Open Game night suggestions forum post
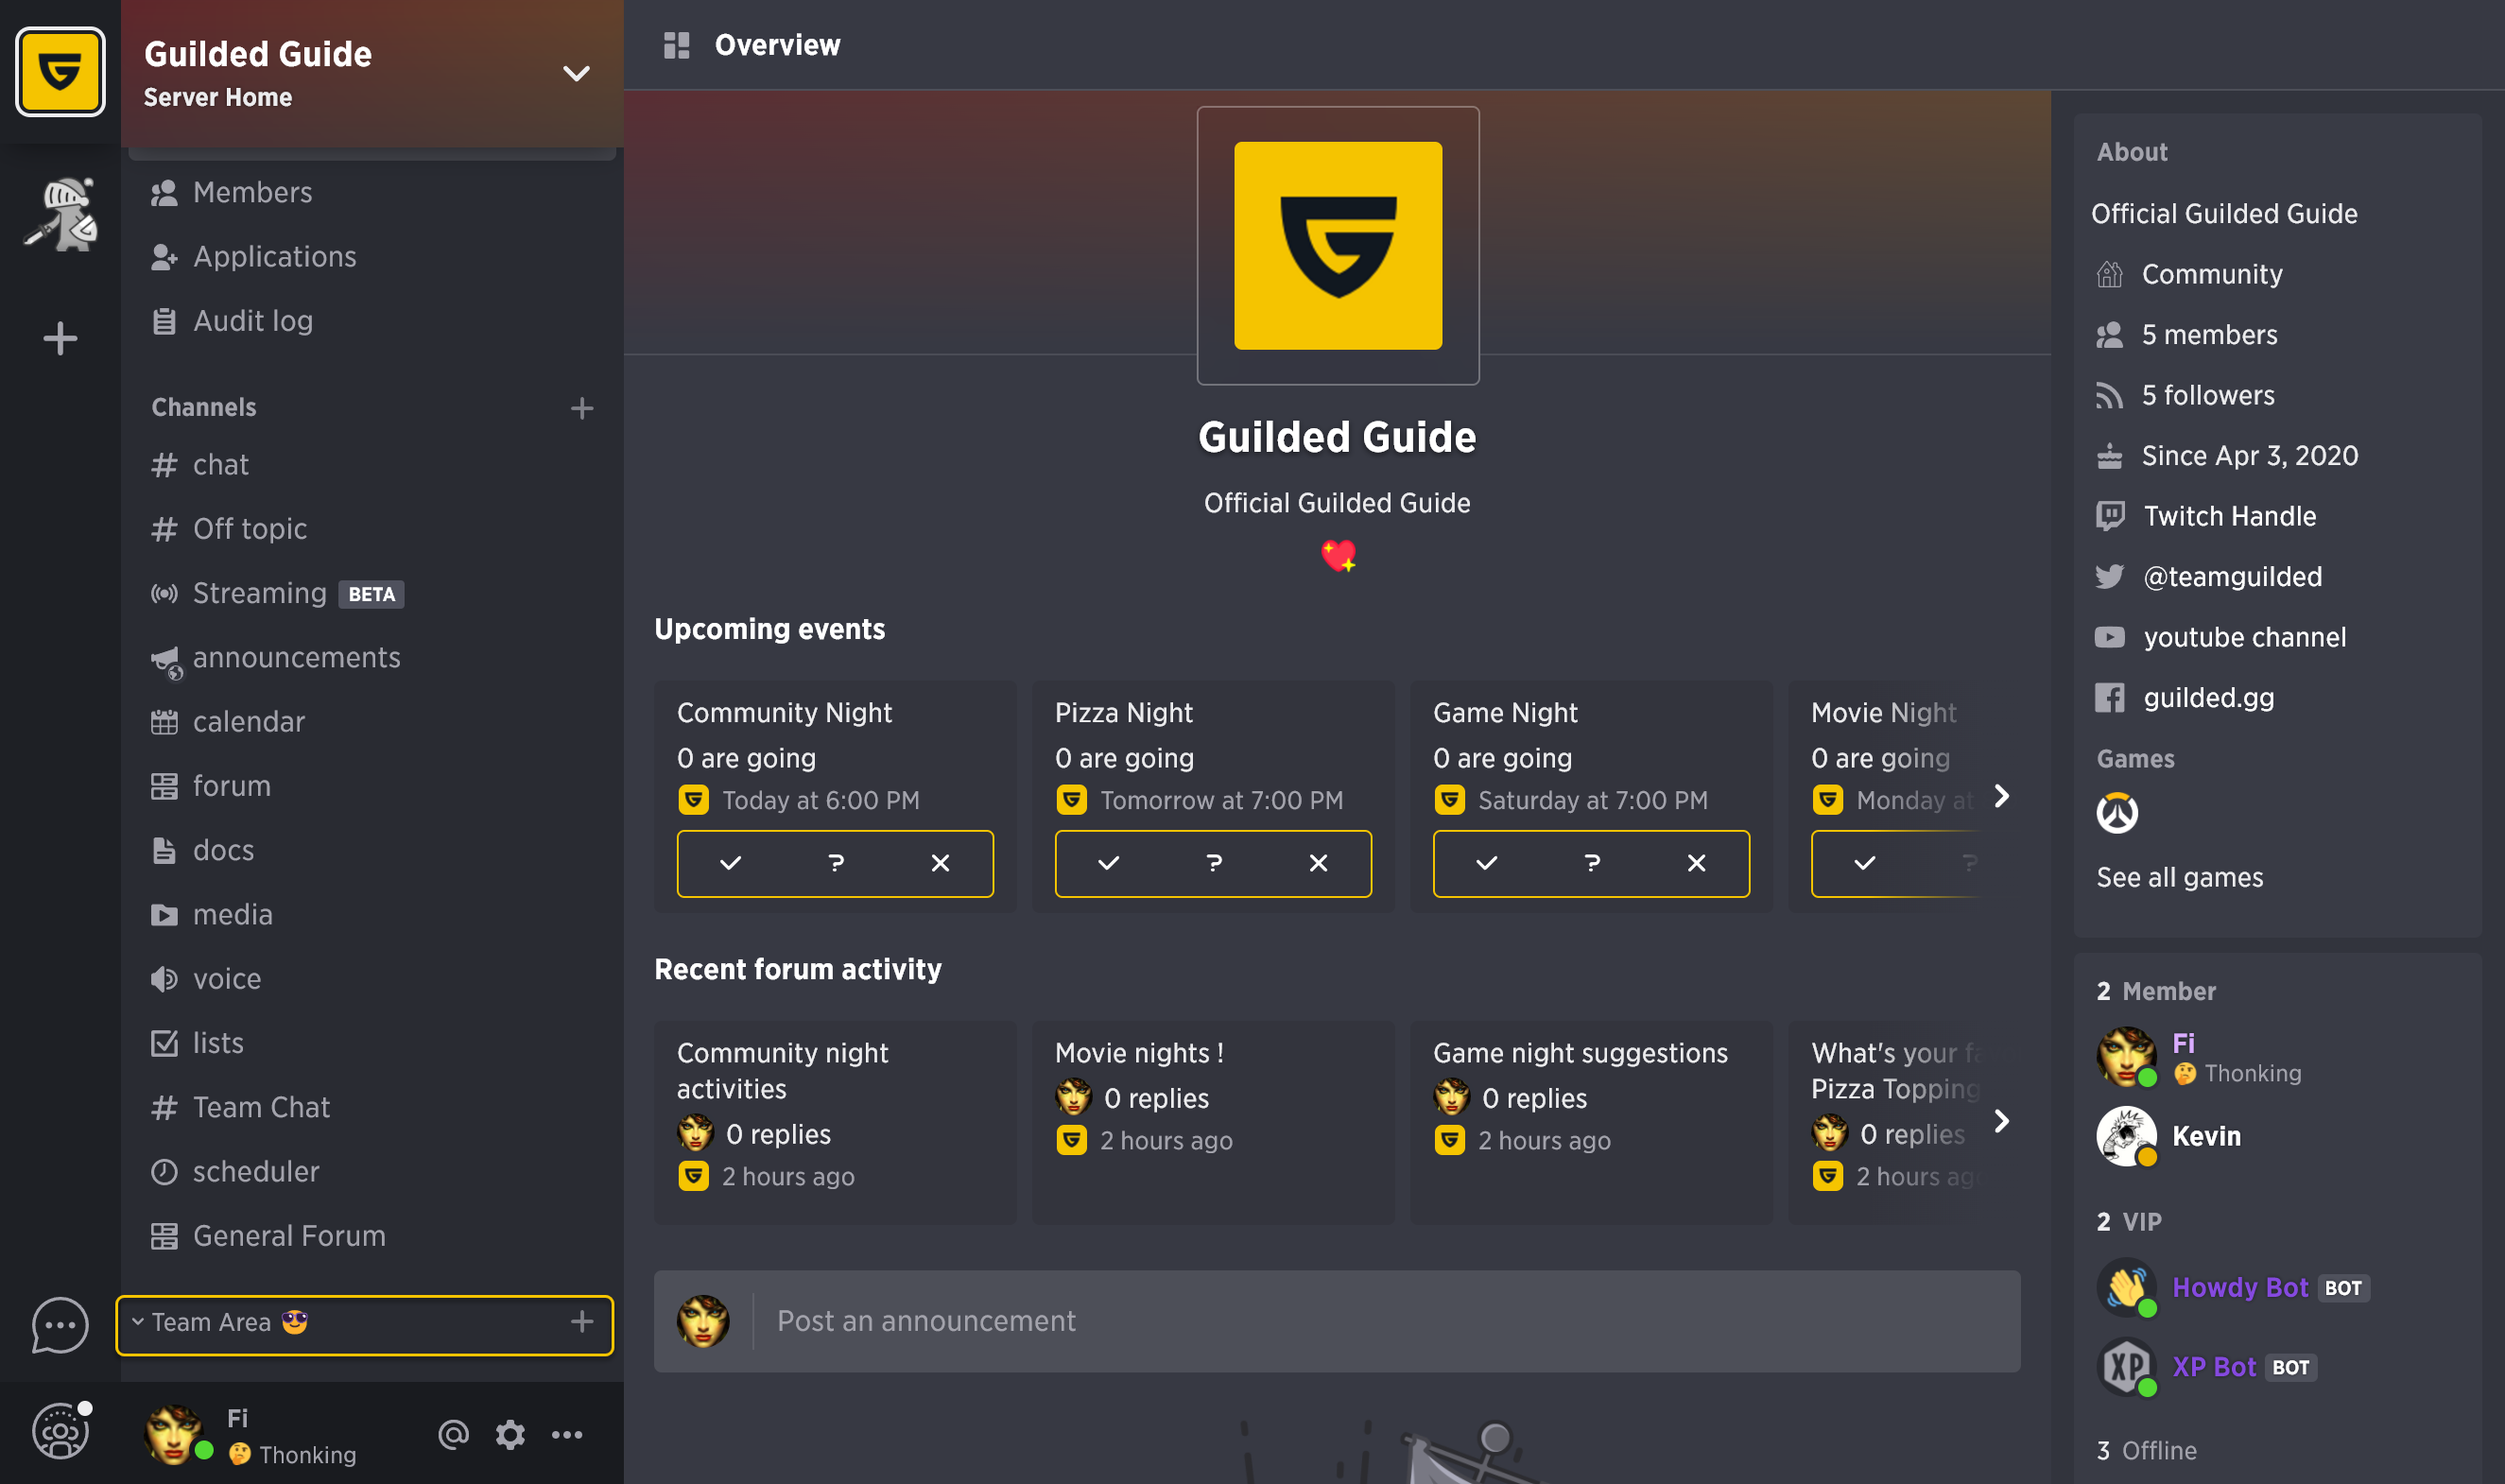Image resolution: width=2505 pixels, height=1484 pixels. [x=1591, y=1122]
